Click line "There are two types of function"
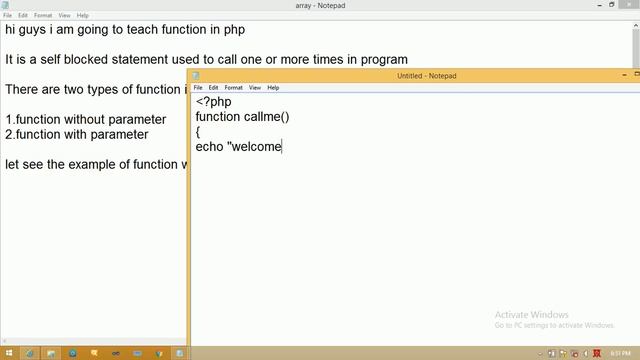Viewport: 640px width, 360px height. [96, 89]
